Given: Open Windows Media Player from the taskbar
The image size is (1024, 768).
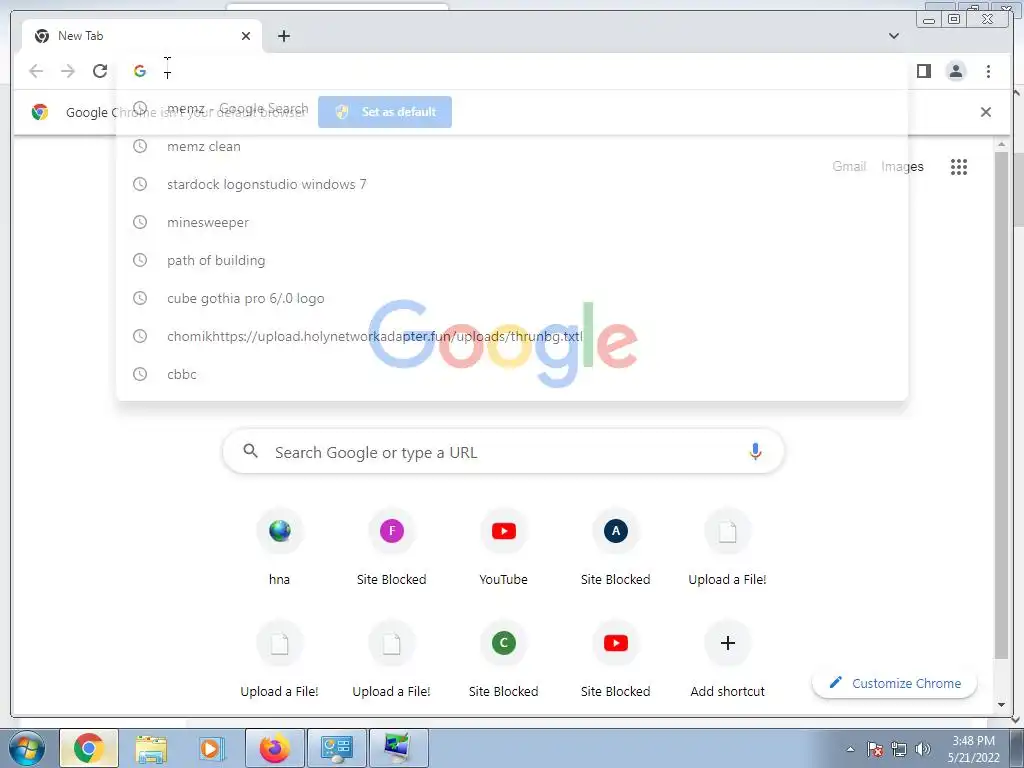Looking at the screenshot, I should [x=212, y=748].
